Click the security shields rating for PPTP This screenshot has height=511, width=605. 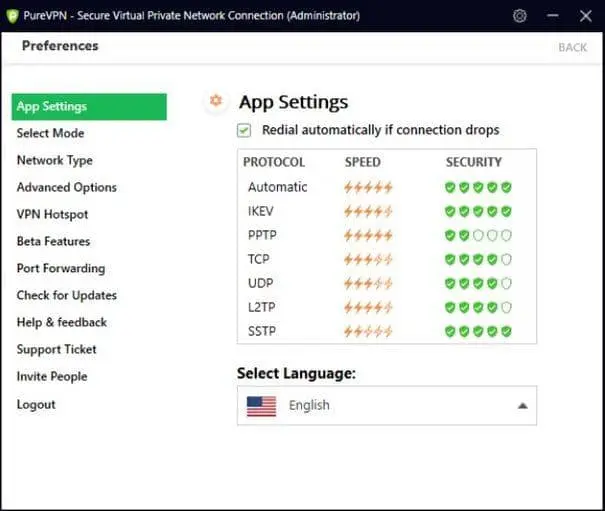[x=478, y=235]
